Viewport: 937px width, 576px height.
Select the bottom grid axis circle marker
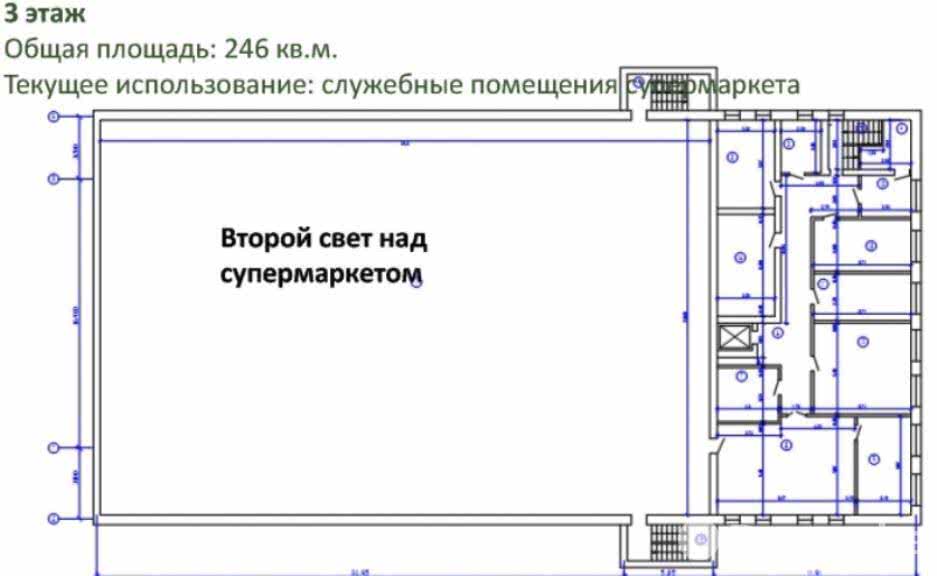[53, 517]
